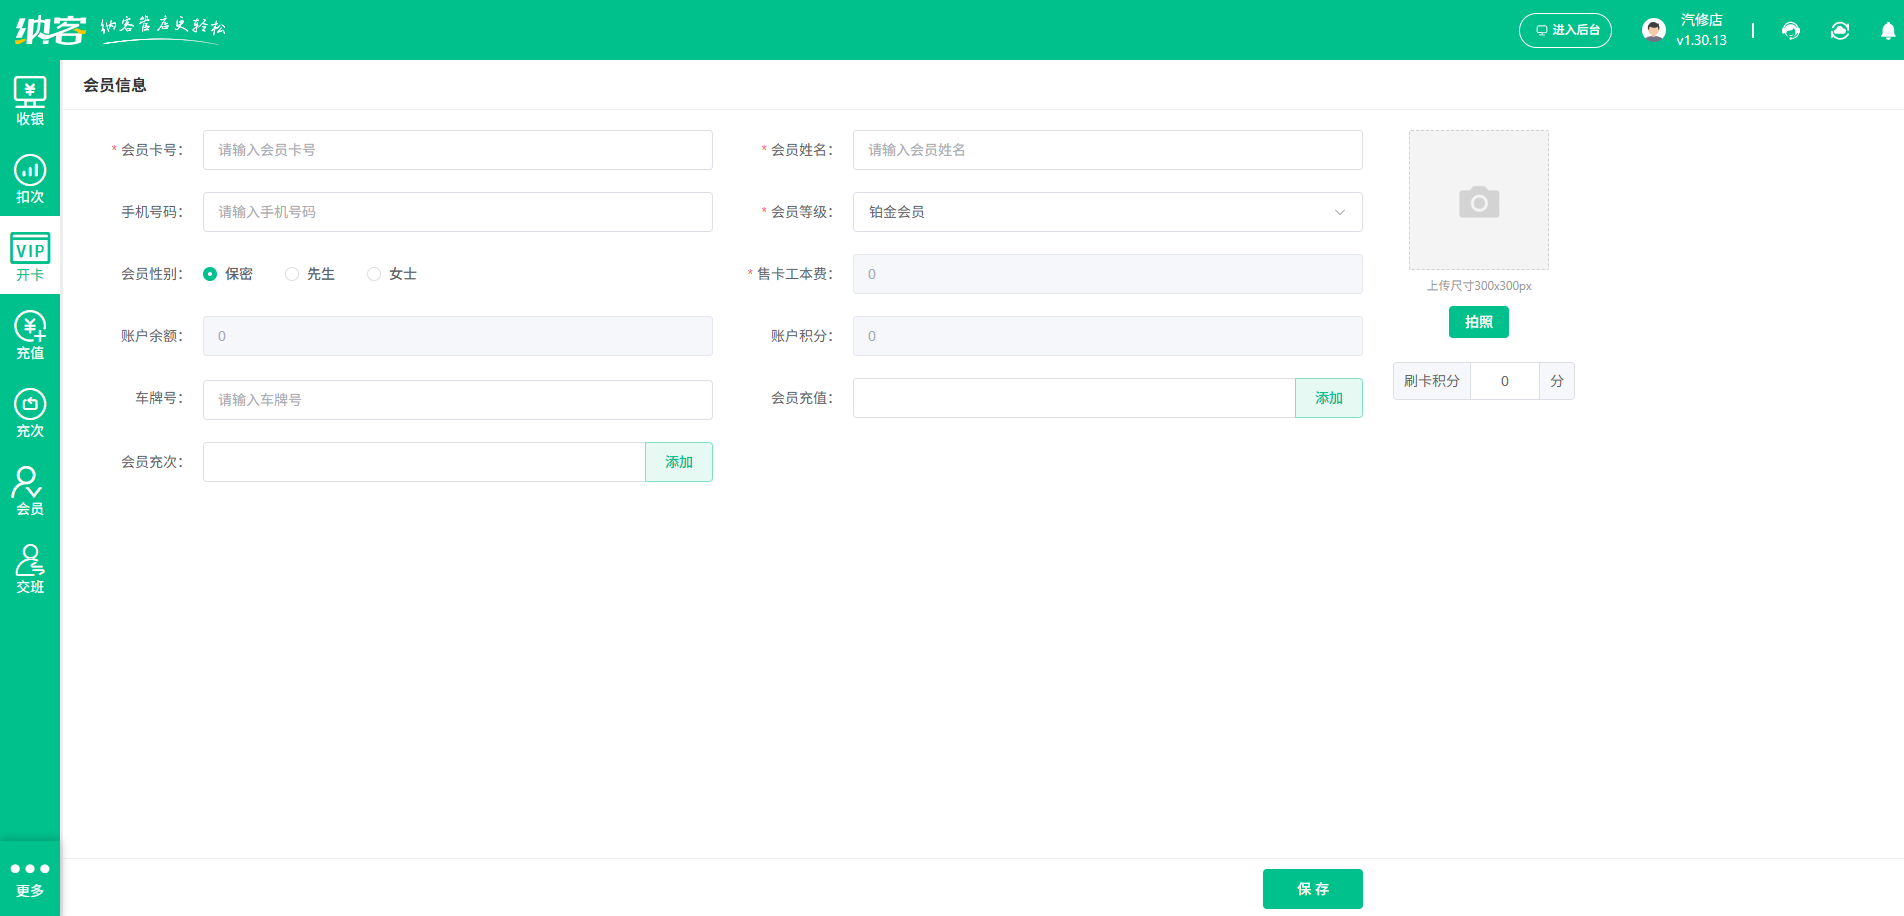1904x916 pixels.
Task: Switch to the VIP 开卡 tab
Action: coord(30,257)
